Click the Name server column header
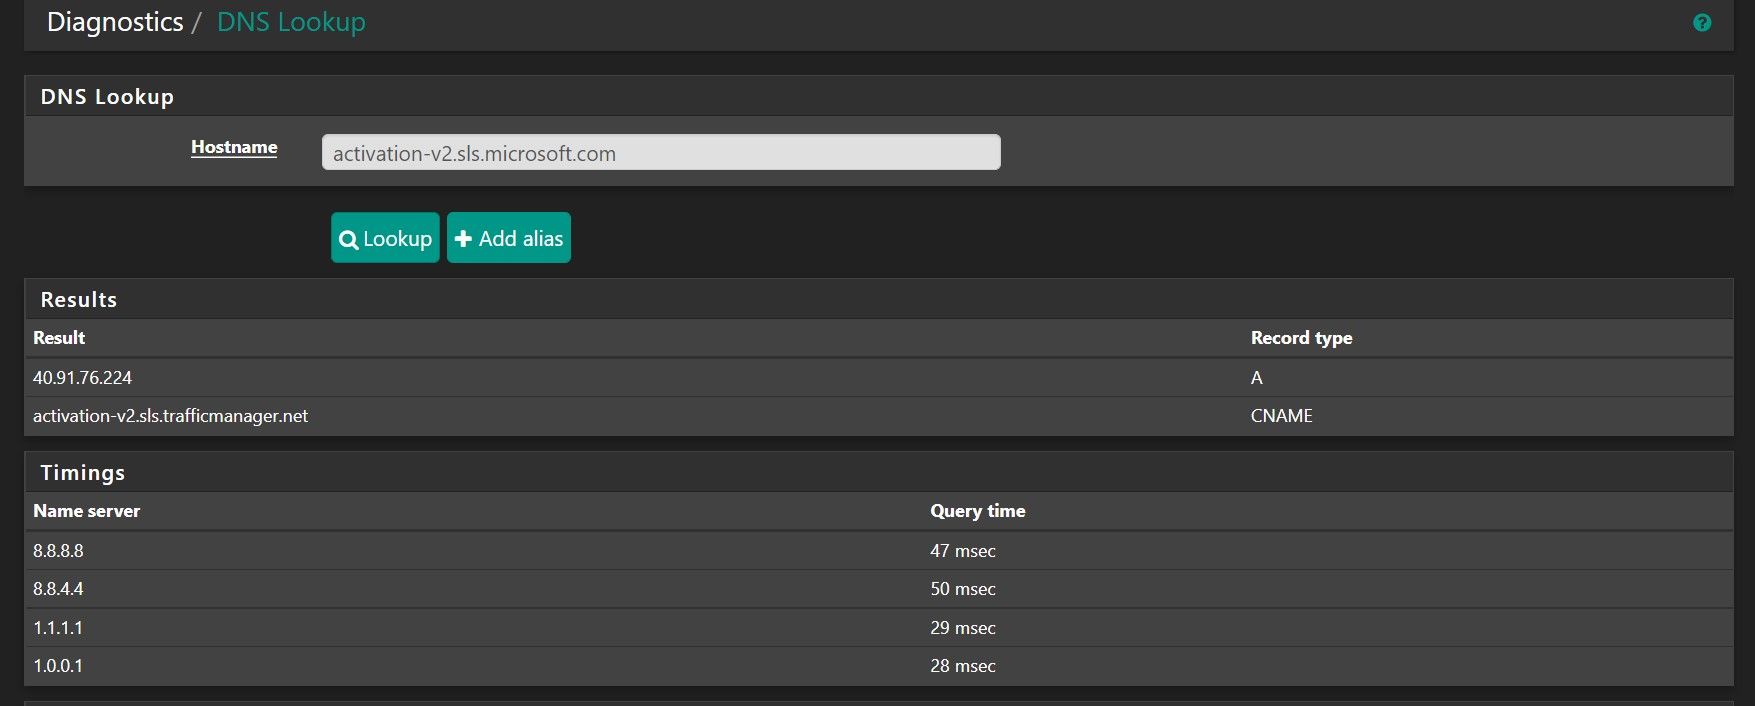 86,511
